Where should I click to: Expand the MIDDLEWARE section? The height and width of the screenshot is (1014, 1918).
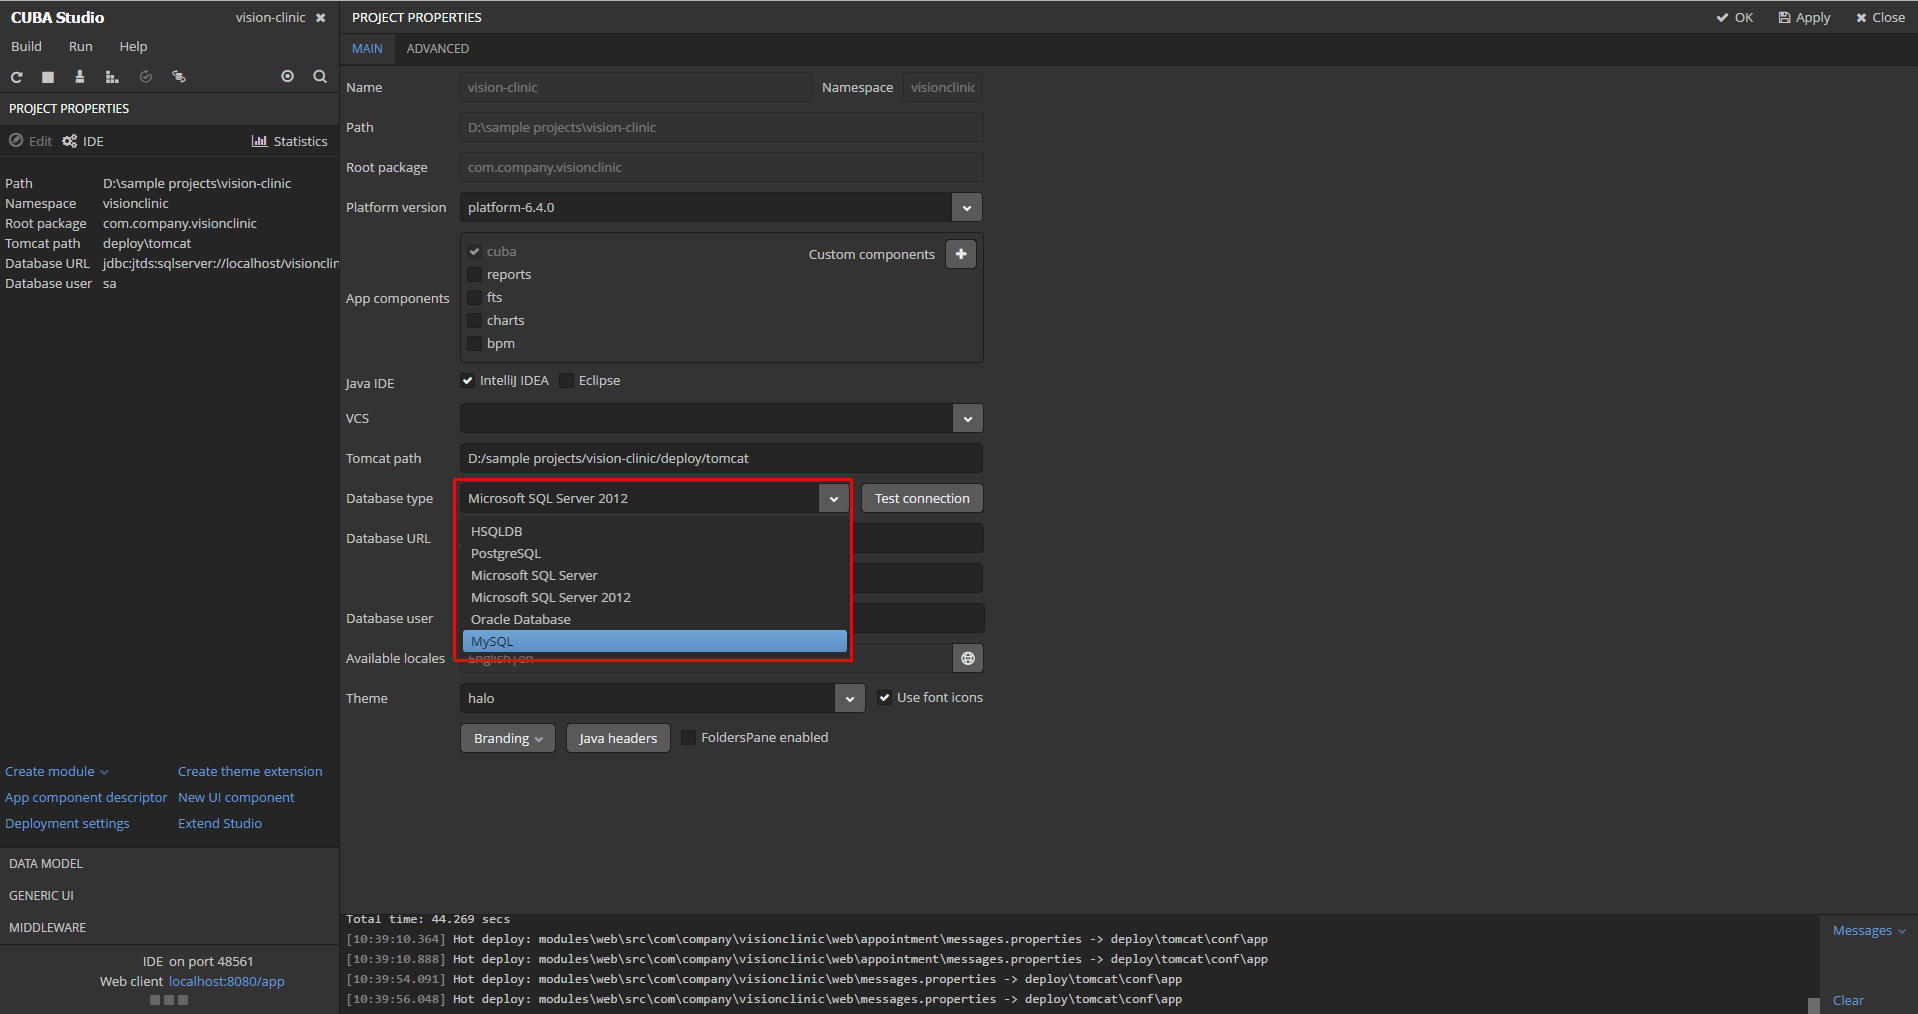click(x=170, y=928)
